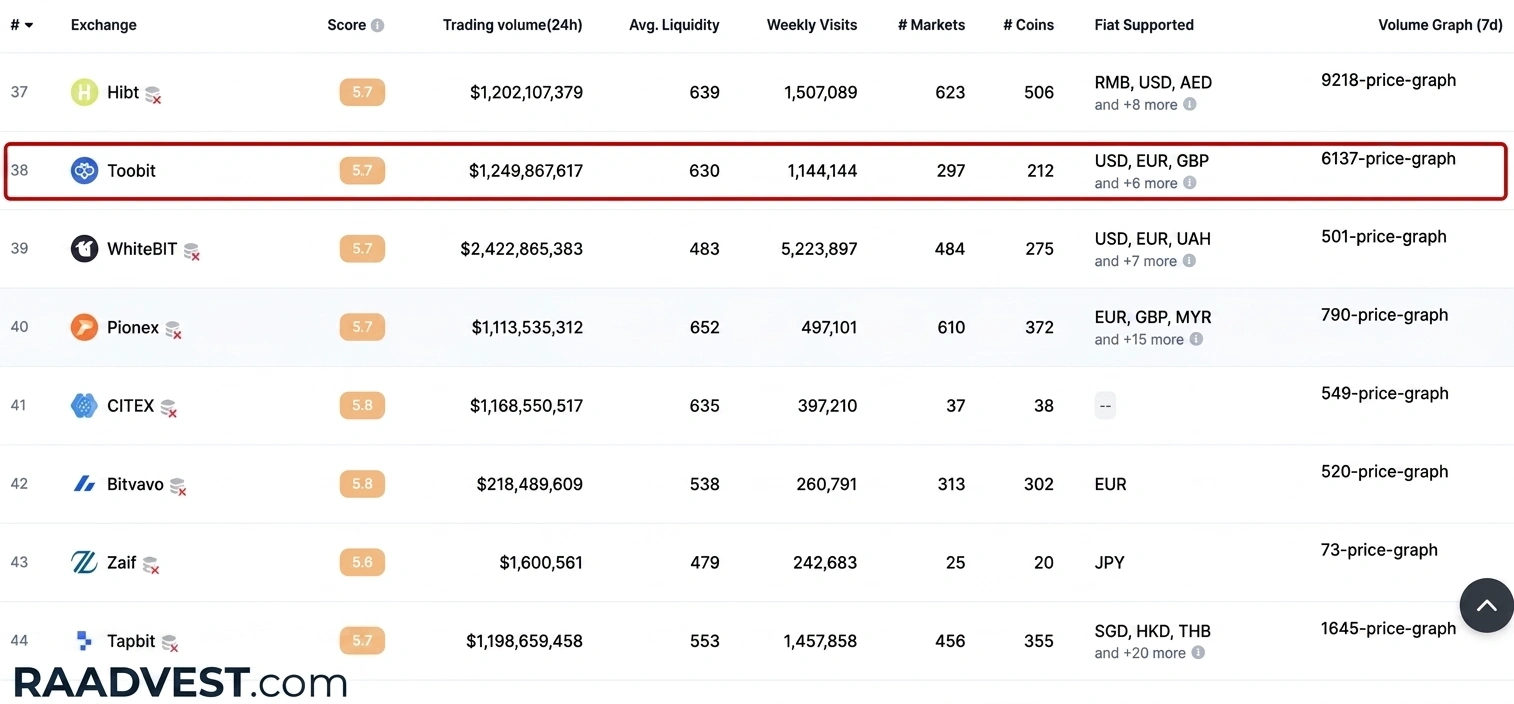Click the no-reserves icon beside WhiteBIT
The width and height of the screenshot is (1514, 704).
191,252
